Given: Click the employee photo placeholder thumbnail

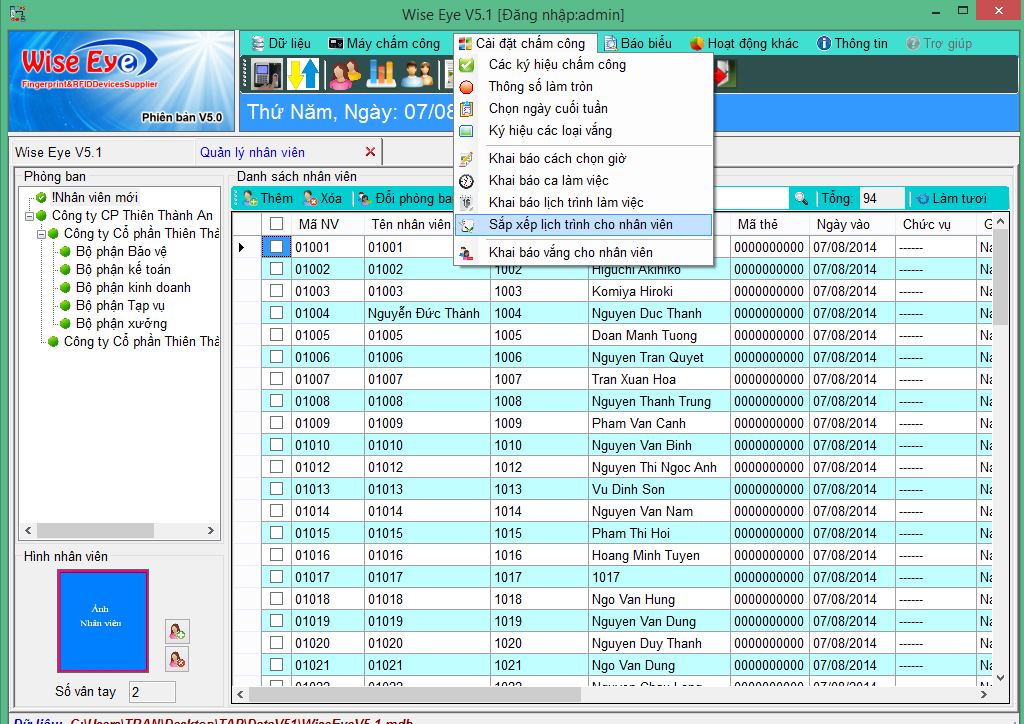Looking at the screenshot, I should point(103,620).
